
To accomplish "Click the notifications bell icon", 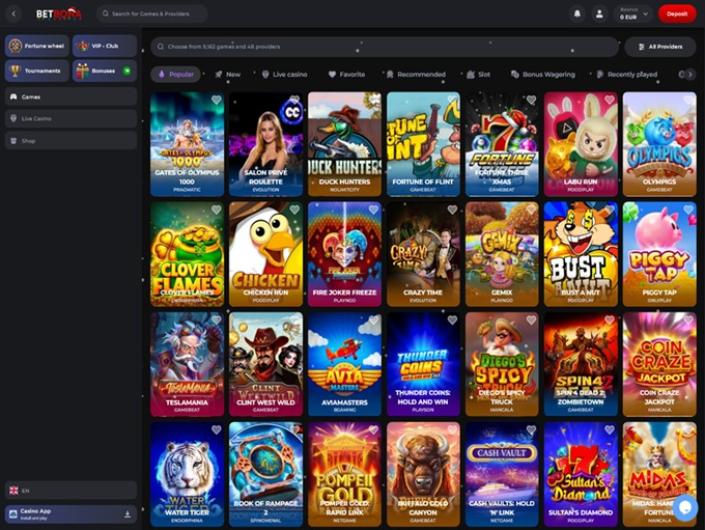I will (x=577, y=14).
